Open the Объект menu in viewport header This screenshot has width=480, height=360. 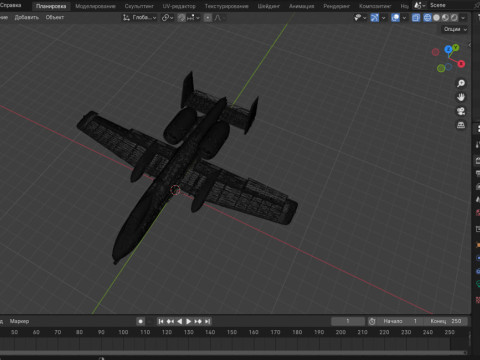[x=55, y=17]
